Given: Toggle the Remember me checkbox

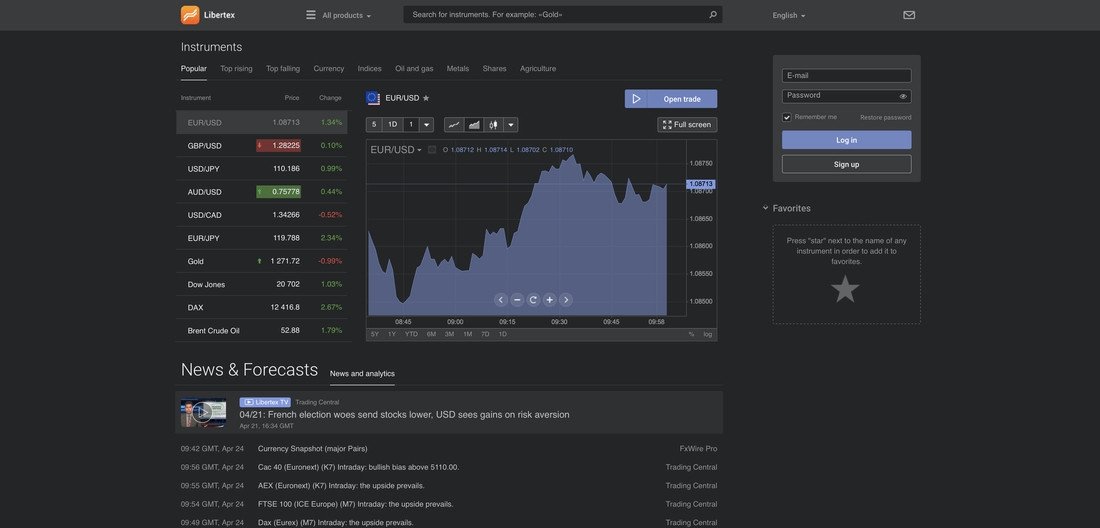Looking at the screenshot, I should coord(787,117).
